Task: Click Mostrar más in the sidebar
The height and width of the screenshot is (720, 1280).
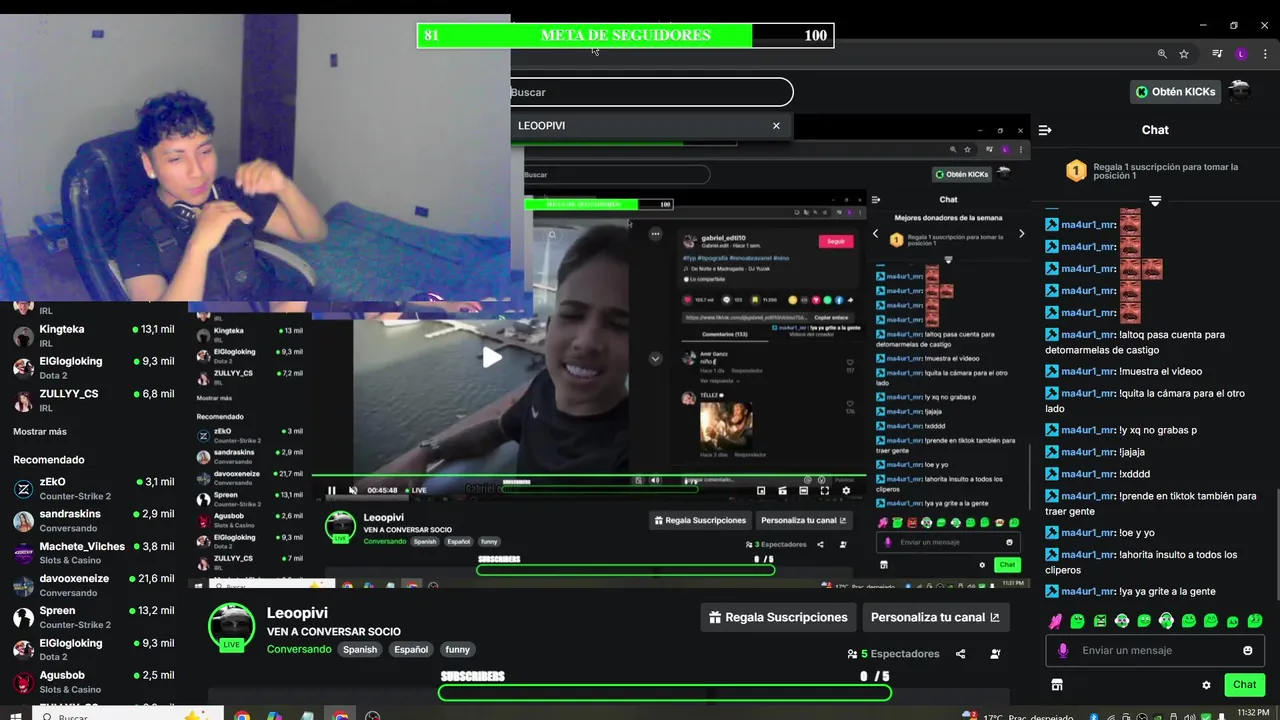Action: (x=40, y=432)
